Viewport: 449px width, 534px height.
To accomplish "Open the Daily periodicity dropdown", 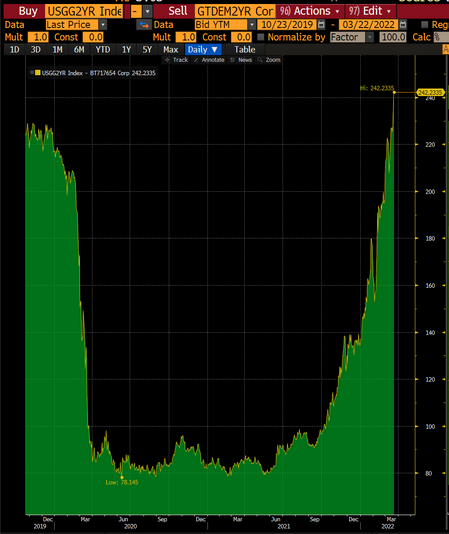I will pyautogui.click(x=203, y=50).
